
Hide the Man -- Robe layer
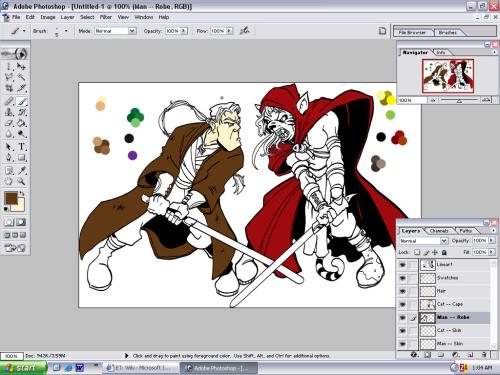click(x=403, y=317)
